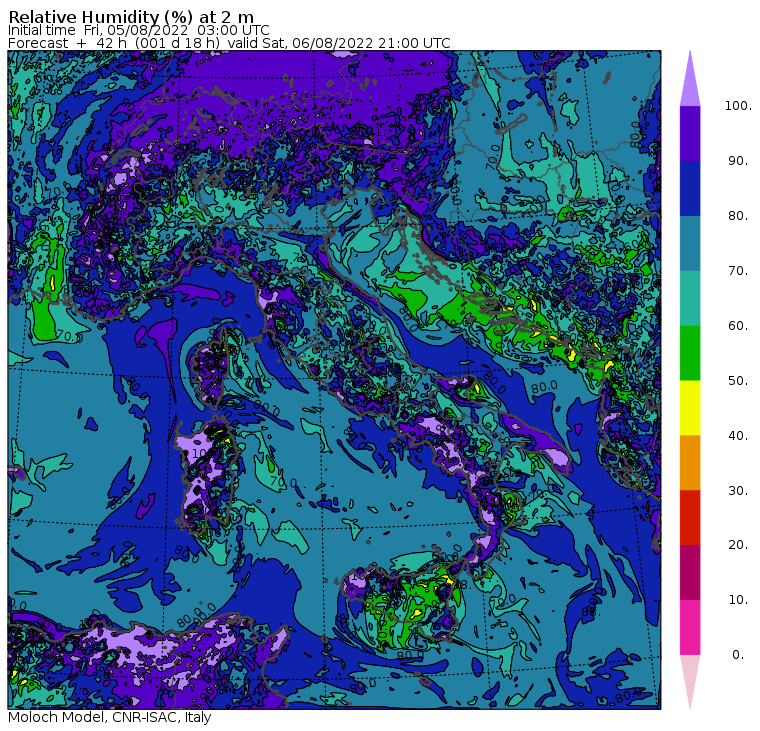Select the teal 60–70 legend color band
Image resolution: width=760 pixels, height=731 pixels.
[690, 298]
